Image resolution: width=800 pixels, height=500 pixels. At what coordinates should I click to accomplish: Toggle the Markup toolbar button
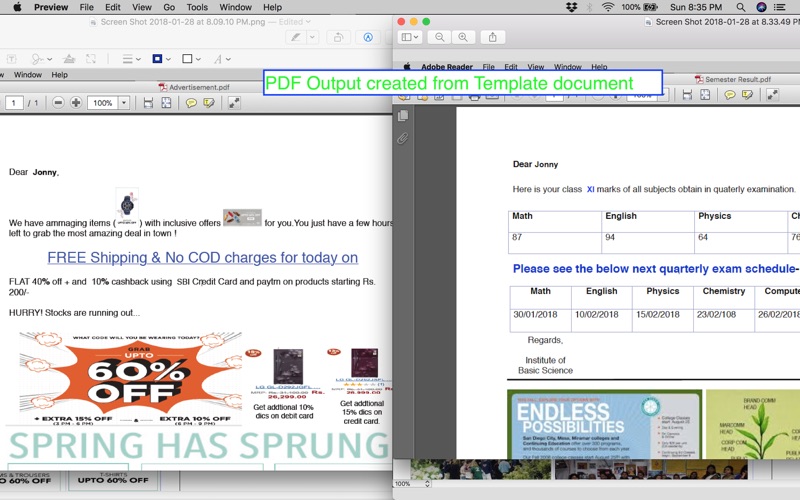tap(368, 37)
